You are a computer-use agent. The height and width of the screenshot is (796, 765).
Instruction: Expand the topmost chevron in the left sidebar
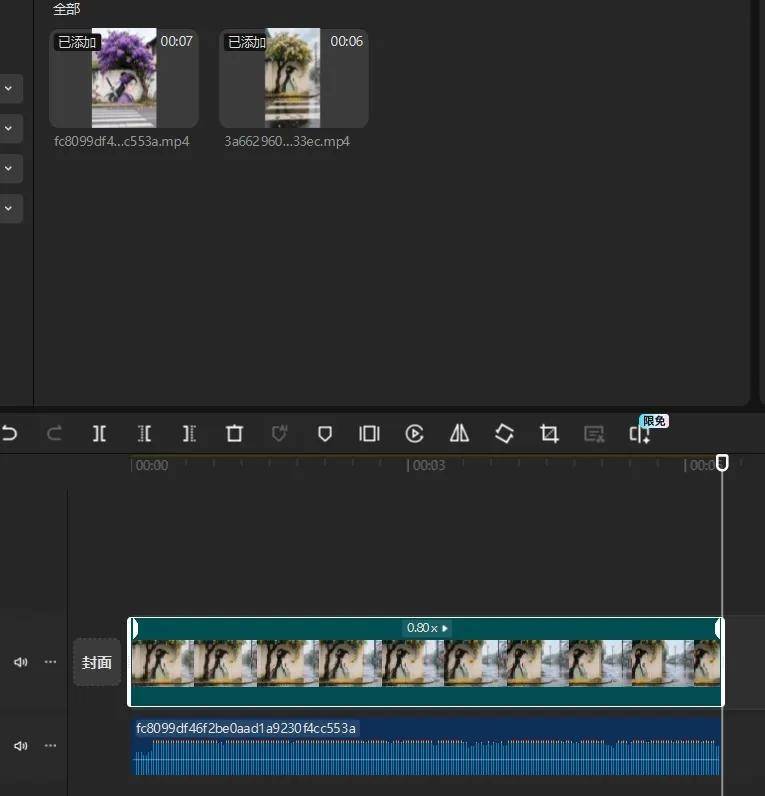coord(8,88)
